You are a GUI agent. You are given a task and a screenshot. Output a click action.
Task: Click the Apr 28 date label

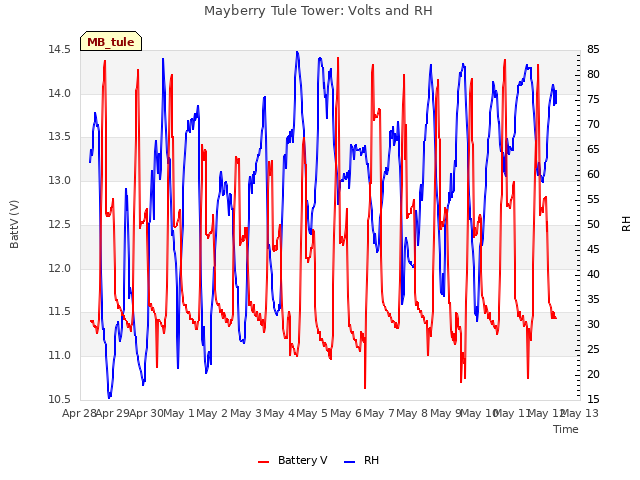79,414
